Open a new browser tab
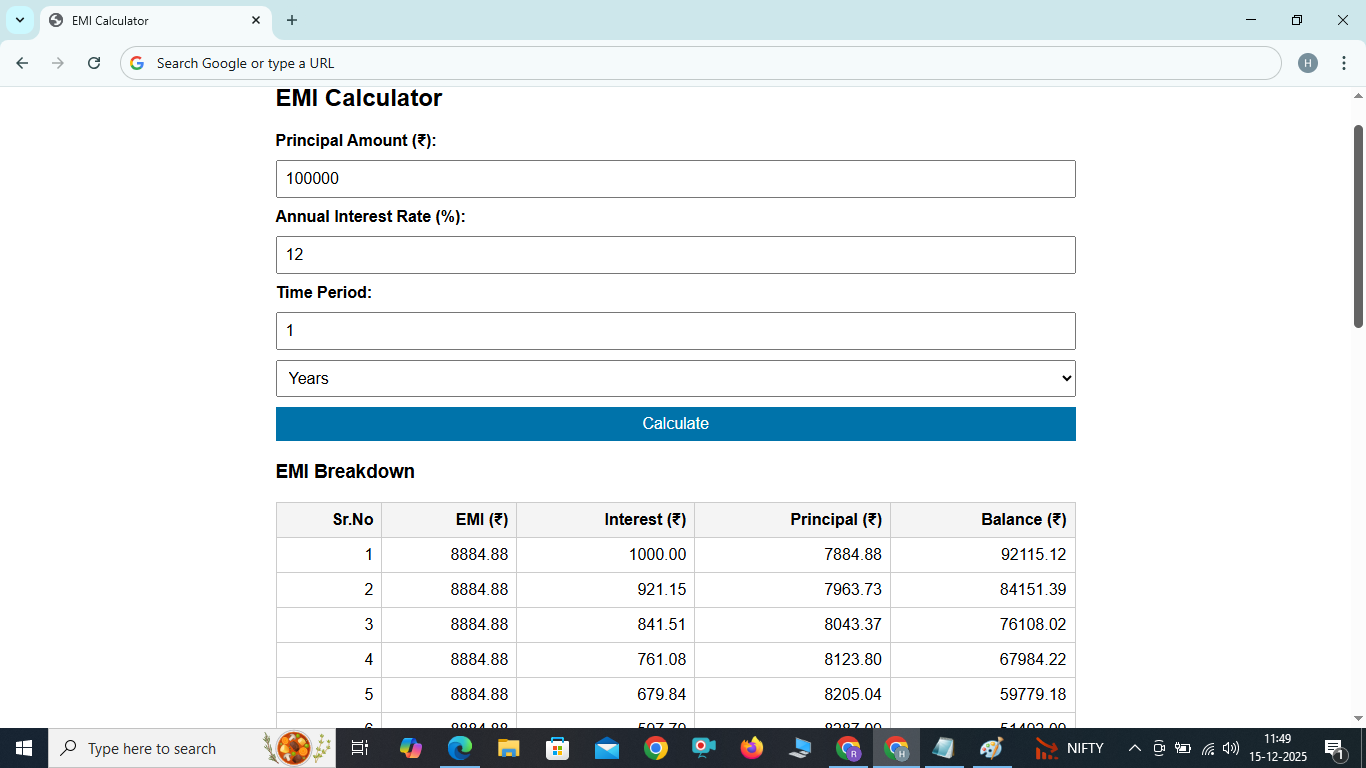The image size is (1366, 768). (x=291, y=20)
